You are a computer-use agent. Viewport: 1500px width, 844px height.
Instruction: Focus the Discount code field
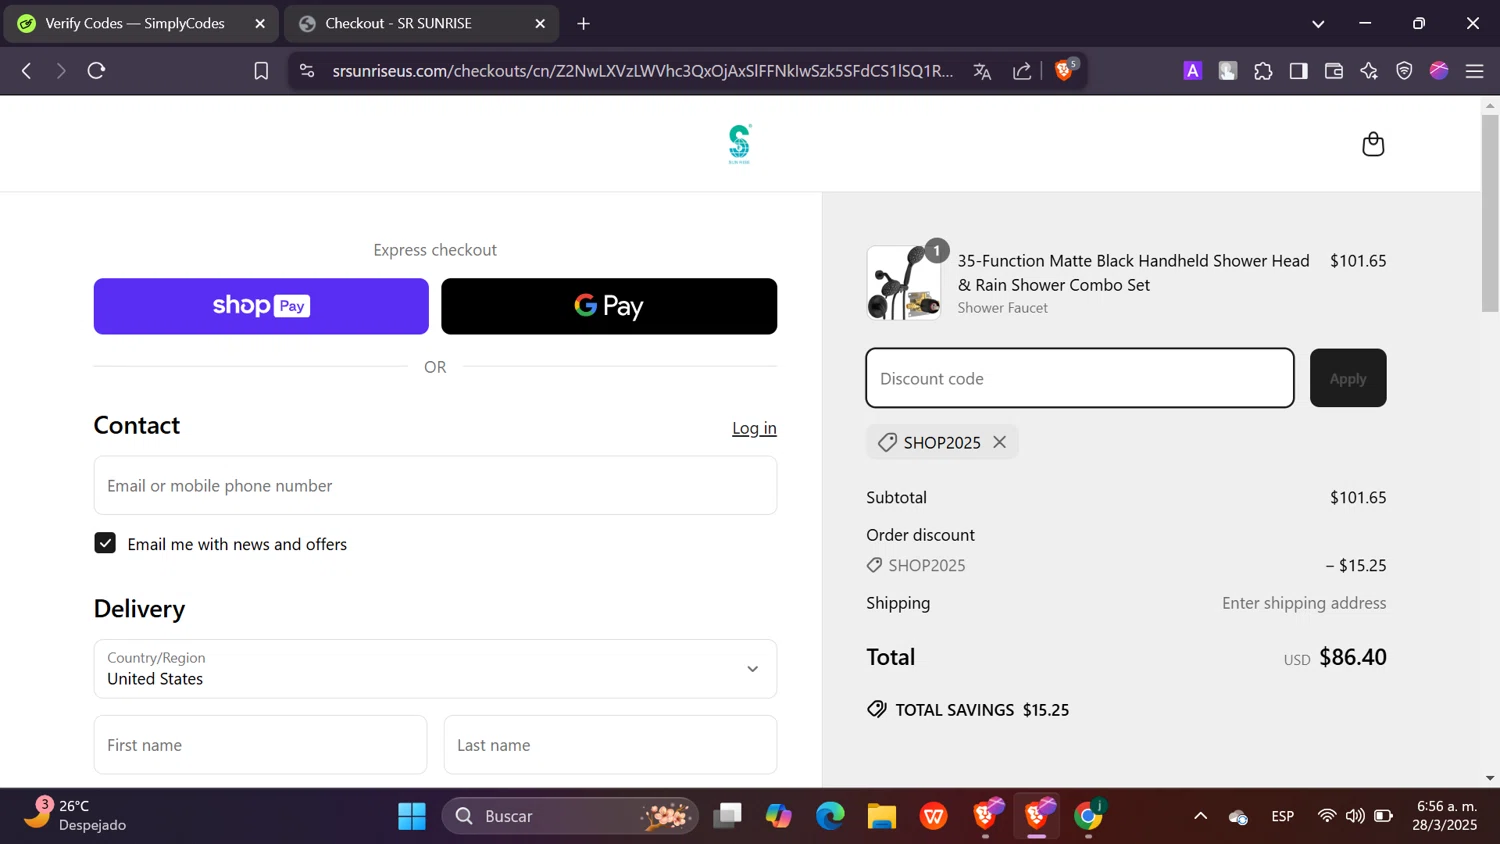click(x=1080, y=378)
